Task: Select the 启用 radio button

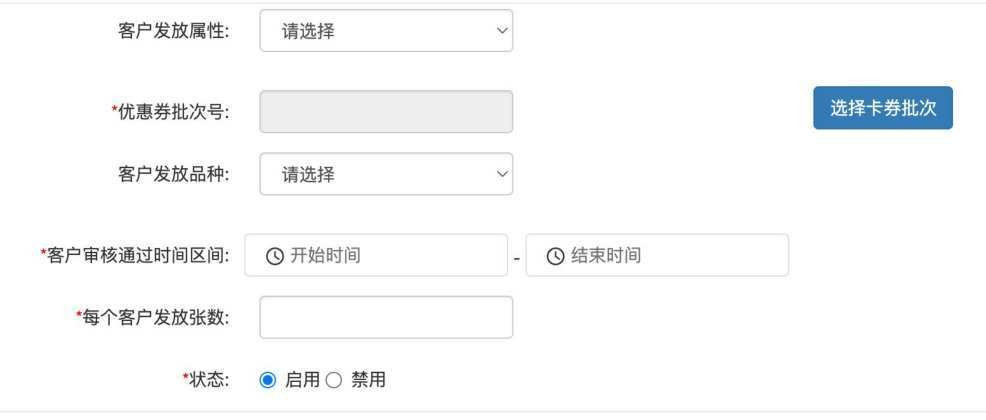Action: [267, 380]
